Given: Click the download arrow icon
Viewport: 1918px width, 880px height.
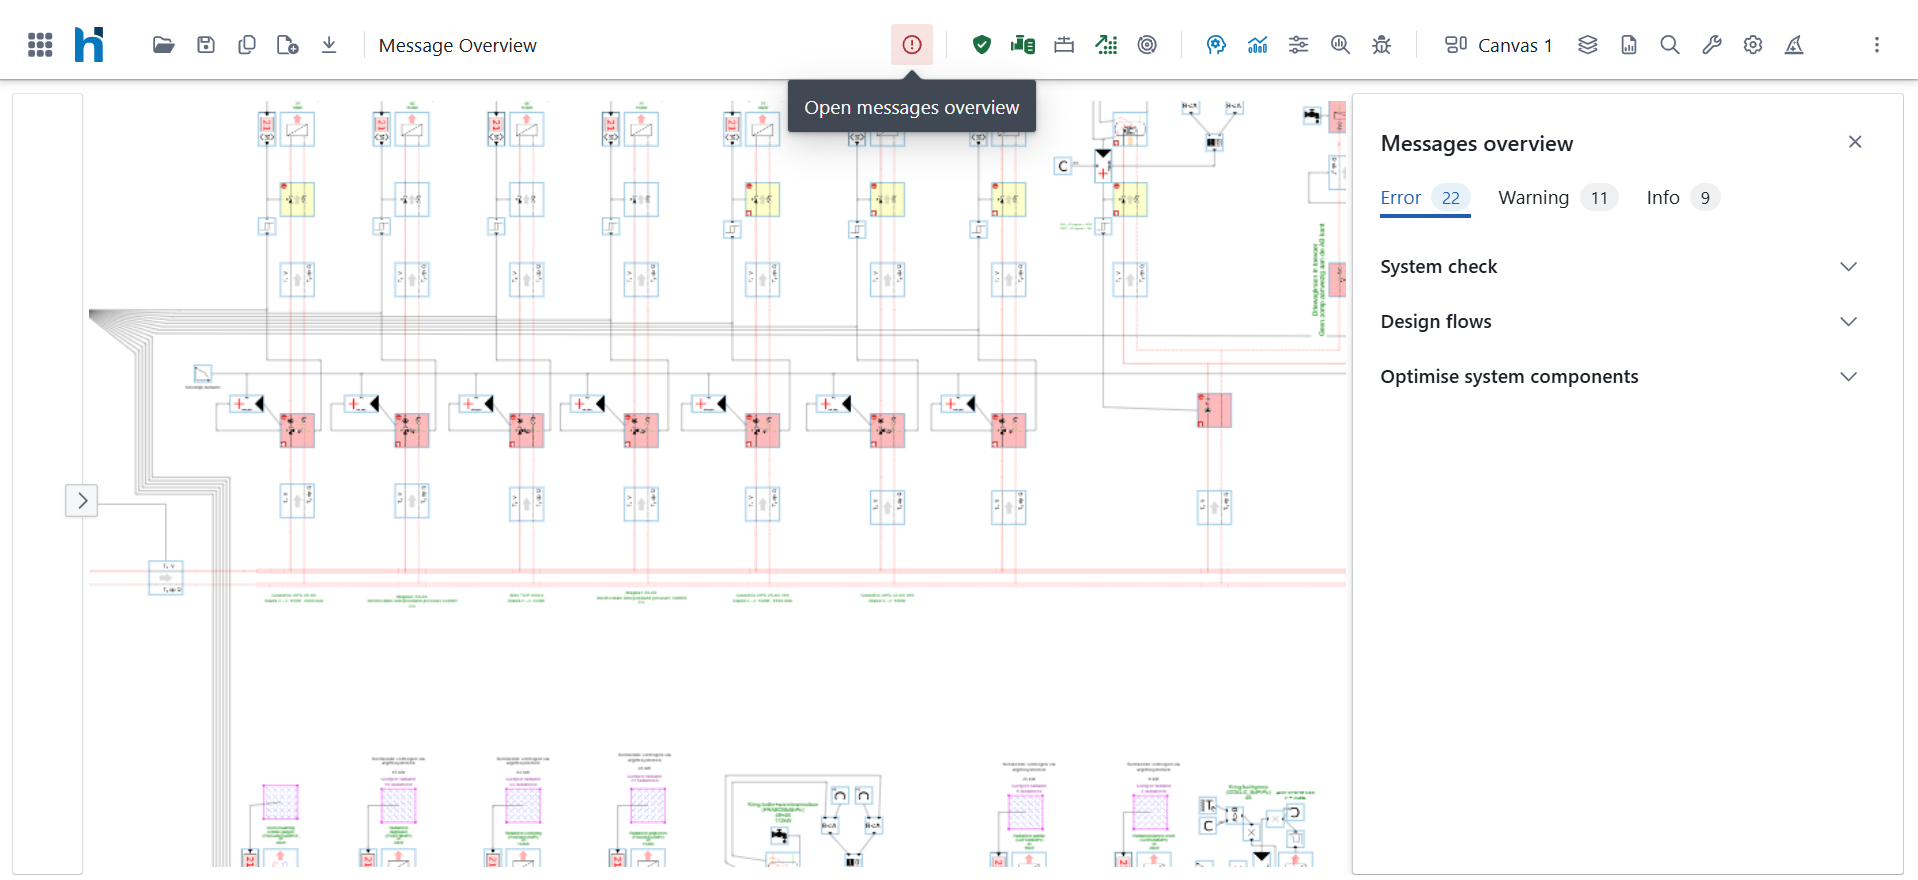Looking at the screenshot, I should click(329, 45).
